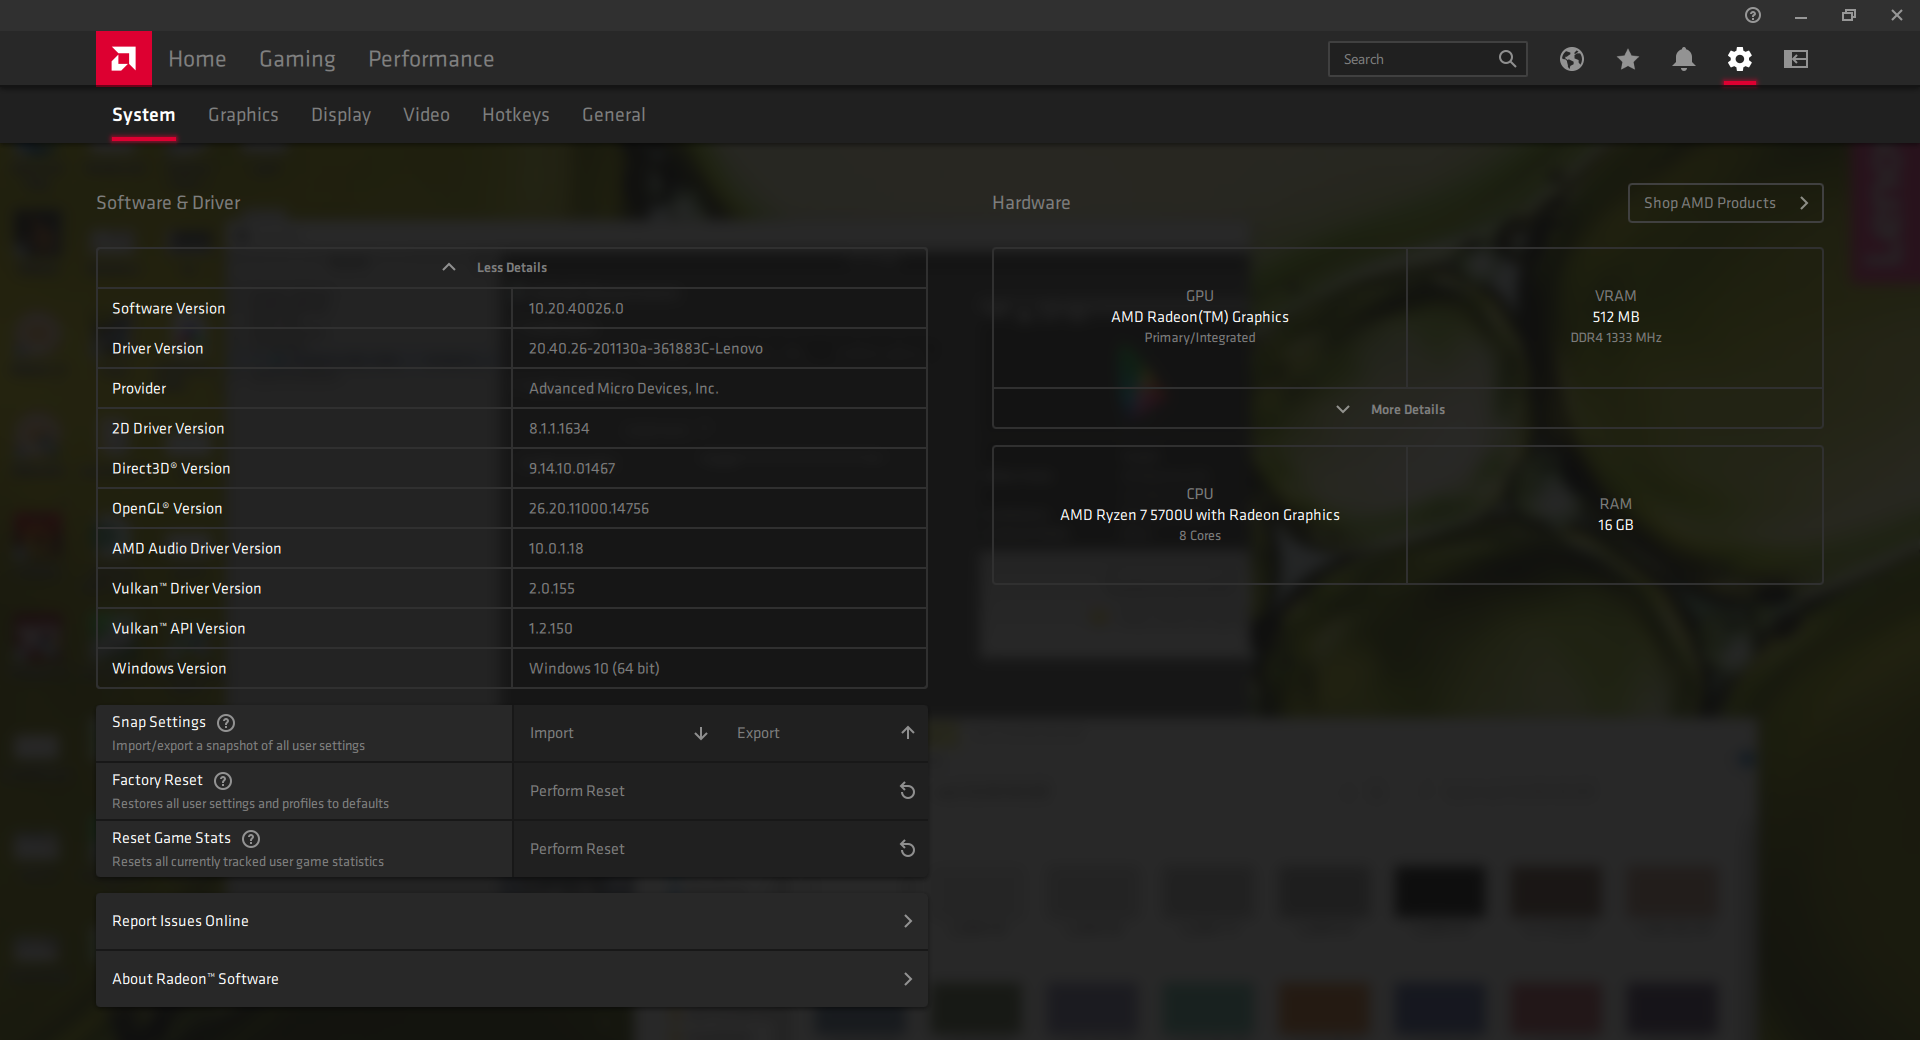Select Software Version value 10.20.40026.0
Screen dimensions: 1920x1040
(576, 308)
